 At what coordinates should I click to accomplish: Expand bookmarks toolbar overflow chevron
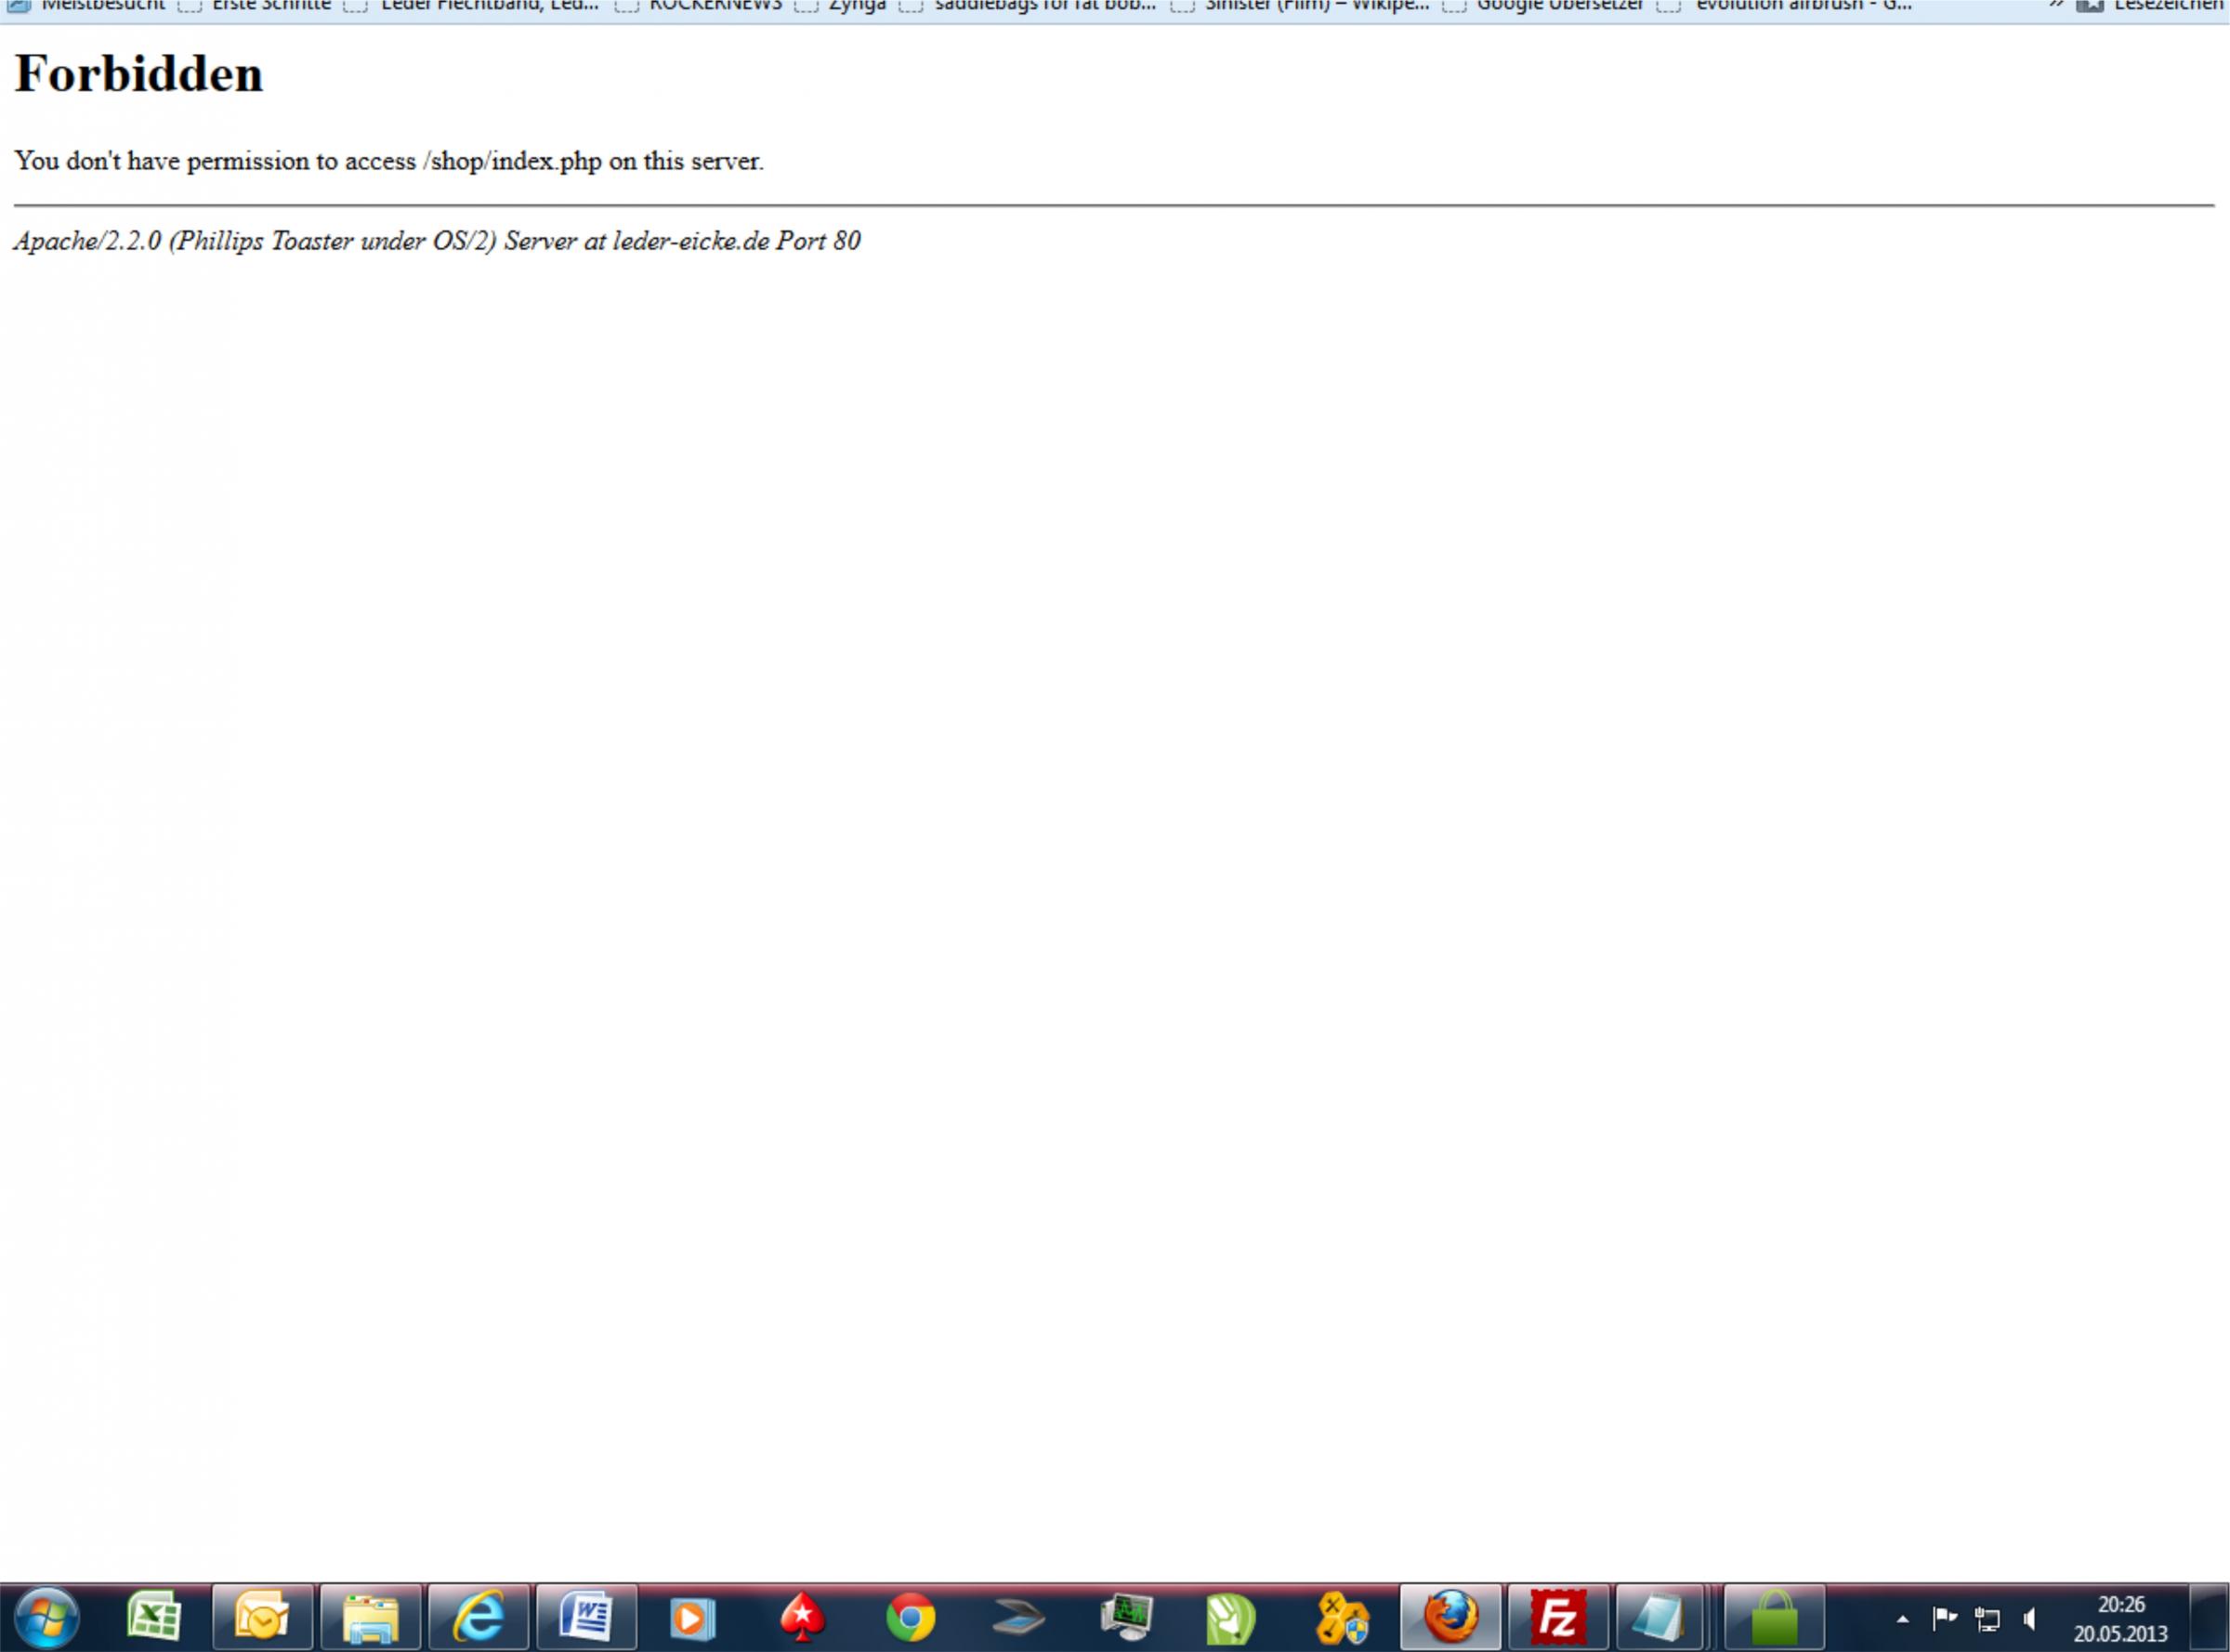pos(2056,5)
